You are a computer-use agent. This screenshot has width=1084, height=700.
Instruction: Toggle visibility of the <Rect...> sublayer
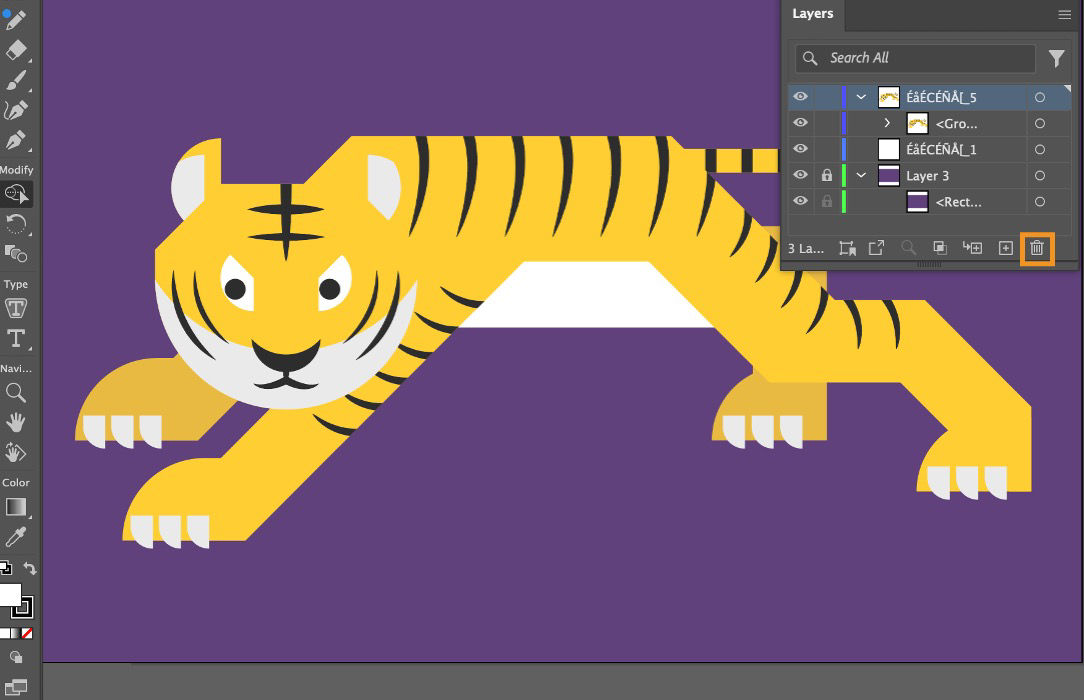pyautogui.click(x=800, y=200)
